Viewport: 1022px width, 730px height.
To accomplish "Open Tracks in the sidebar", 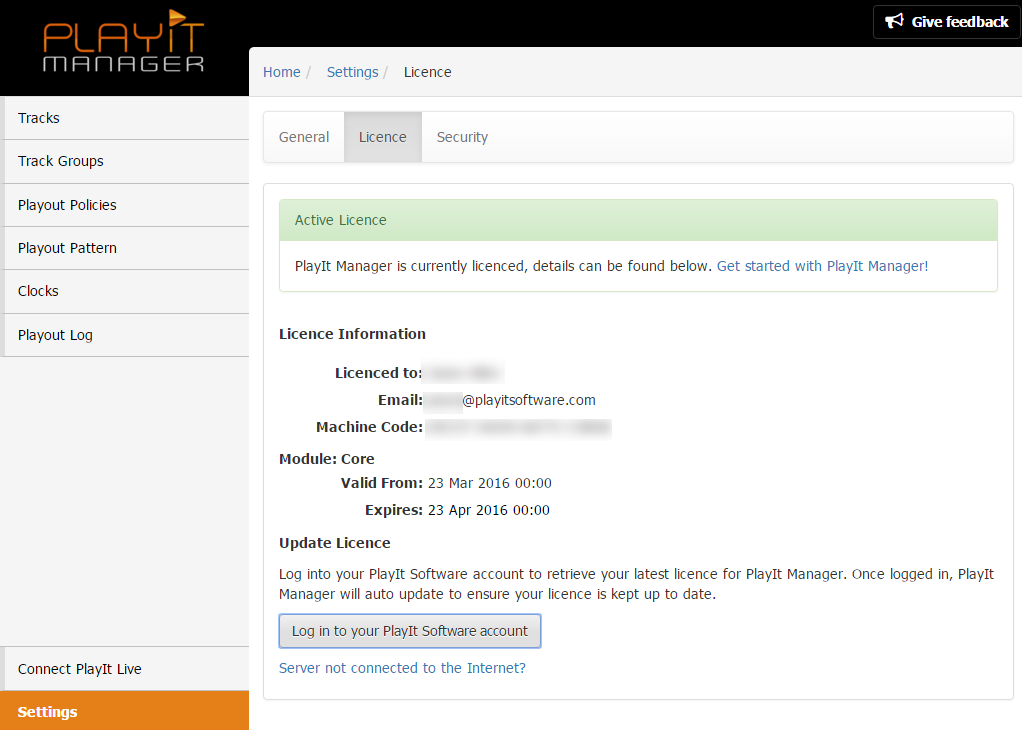I will tap(39, 118).
